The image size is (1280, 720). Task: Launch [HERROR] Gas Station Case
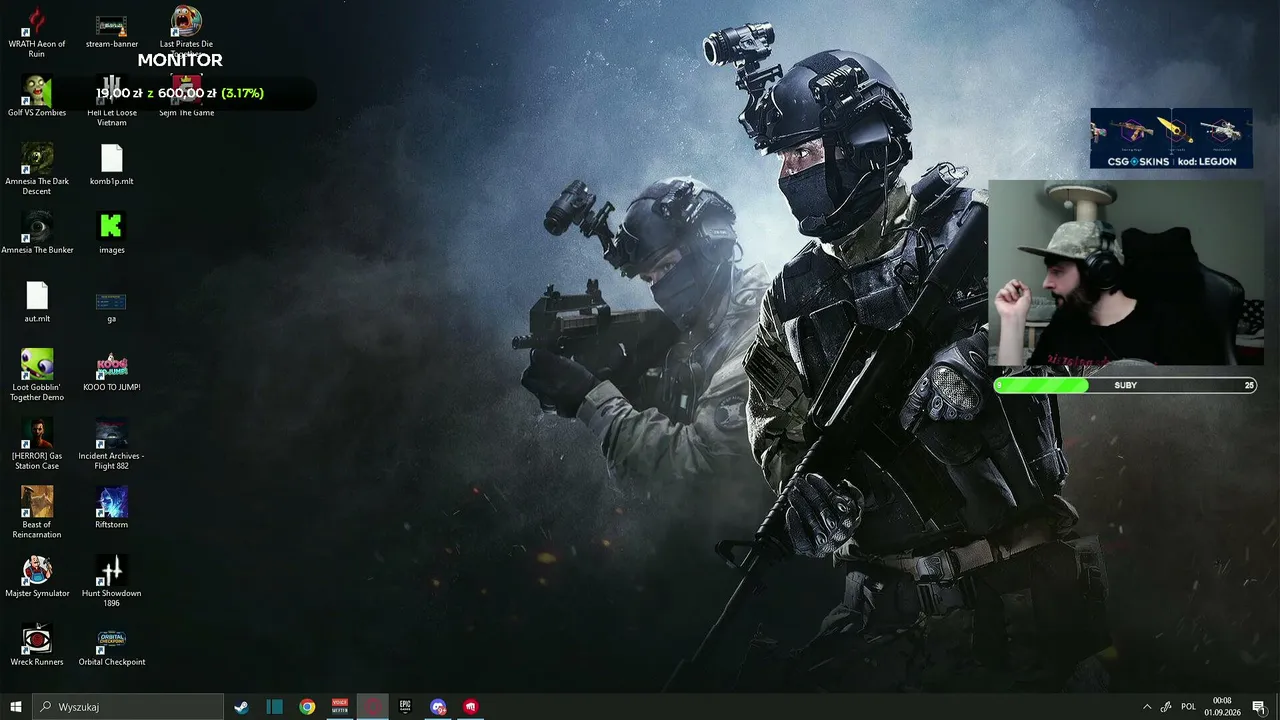pos(37,444)
